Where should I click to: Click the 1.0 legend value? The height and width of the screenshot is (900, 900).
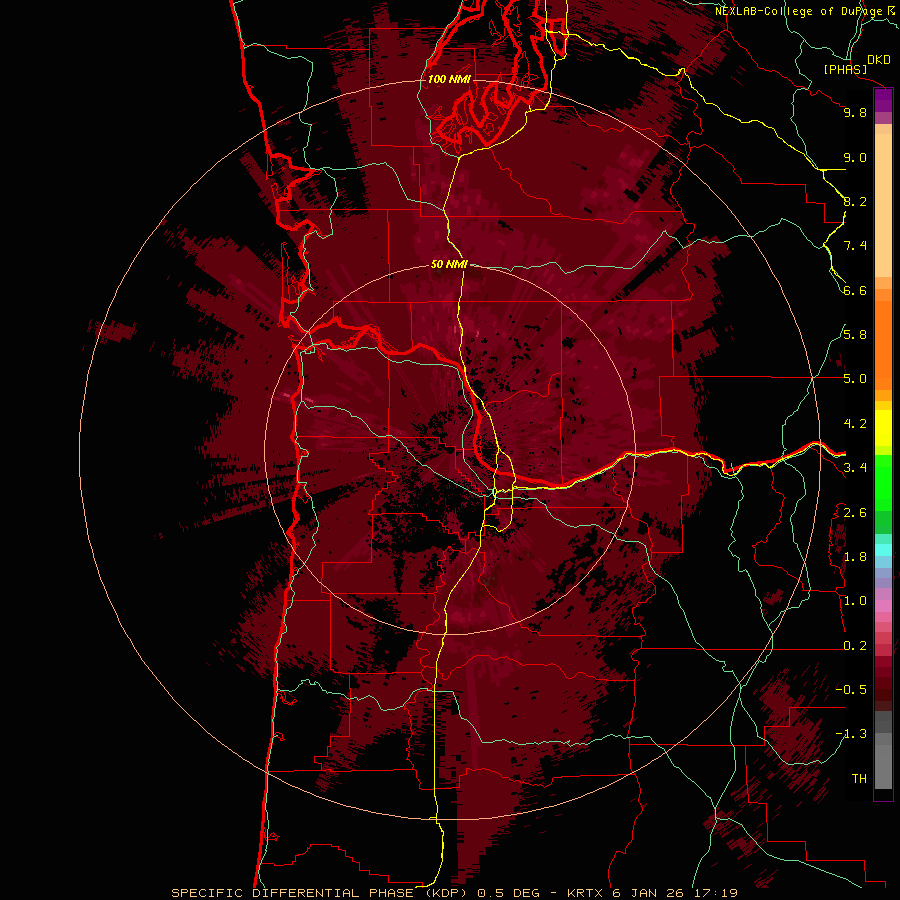point(855,601)
